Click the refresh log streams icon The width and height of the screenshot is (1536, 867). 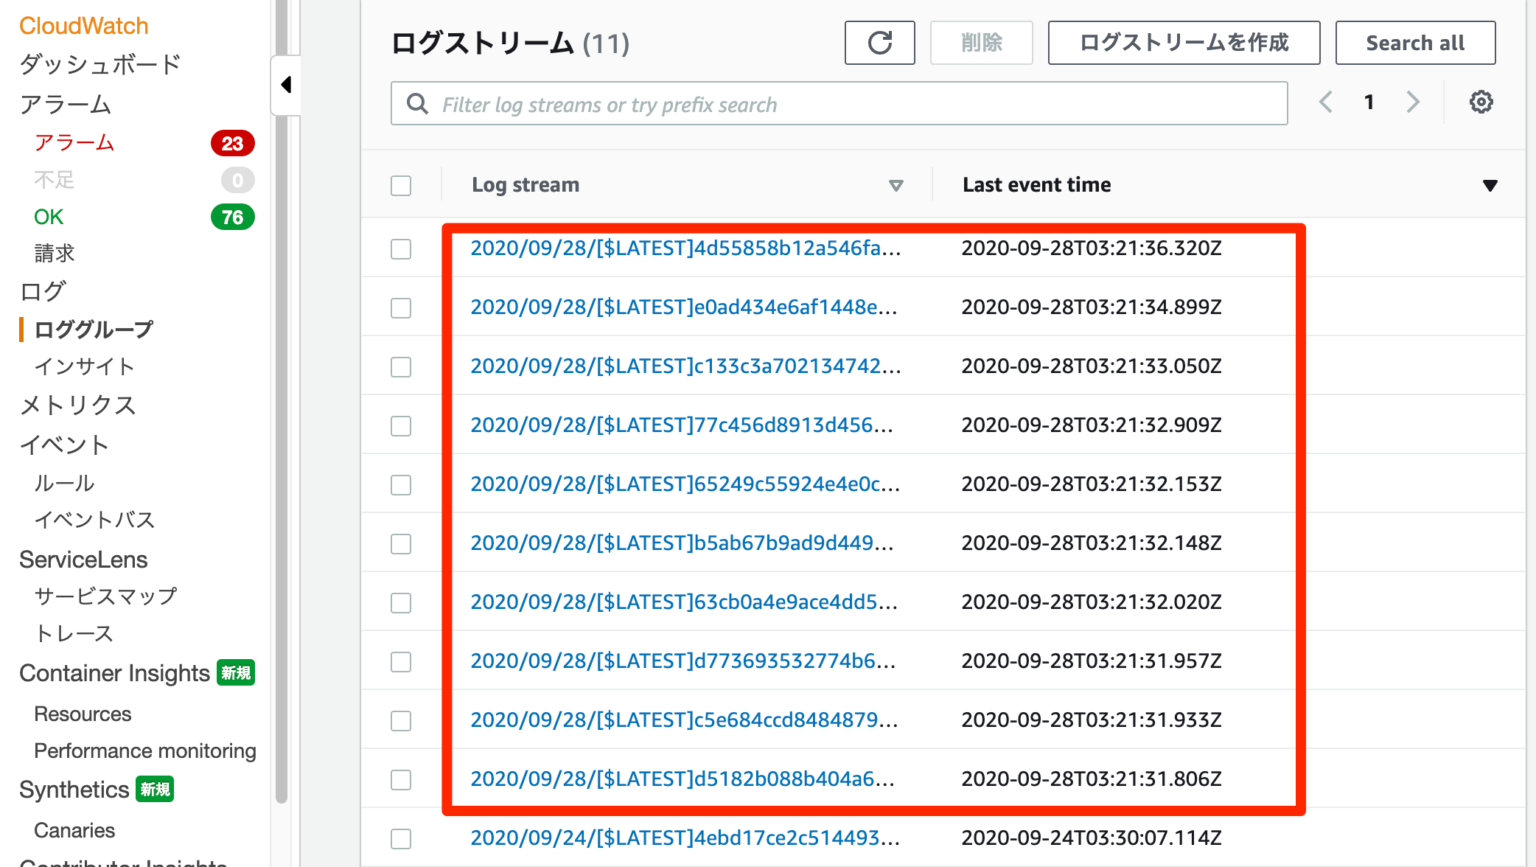pos(879,43)
